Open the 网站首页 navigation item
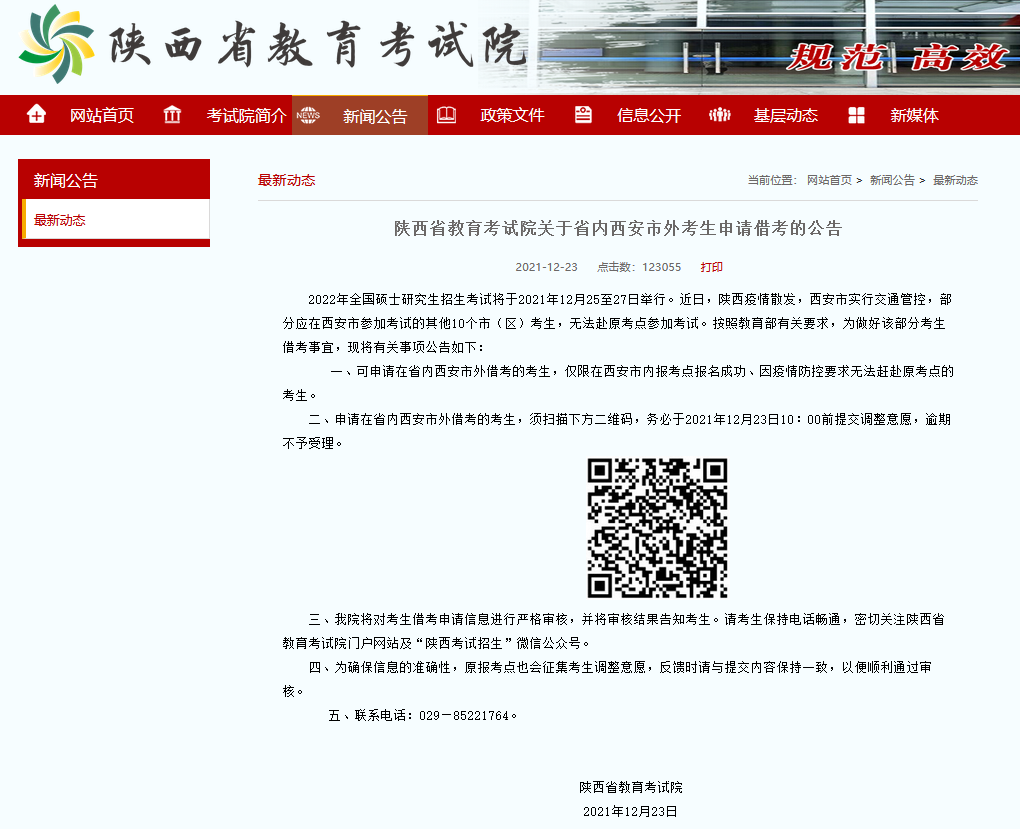The height and width of the screenshot is (829, 1020). 104,114
